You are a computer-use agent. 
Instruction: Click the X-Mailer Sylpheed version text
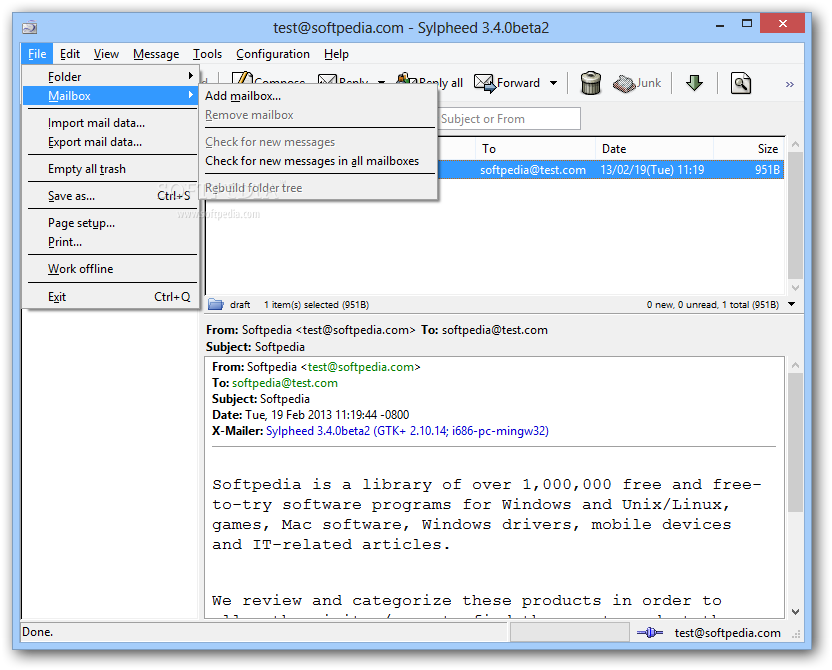407,431
